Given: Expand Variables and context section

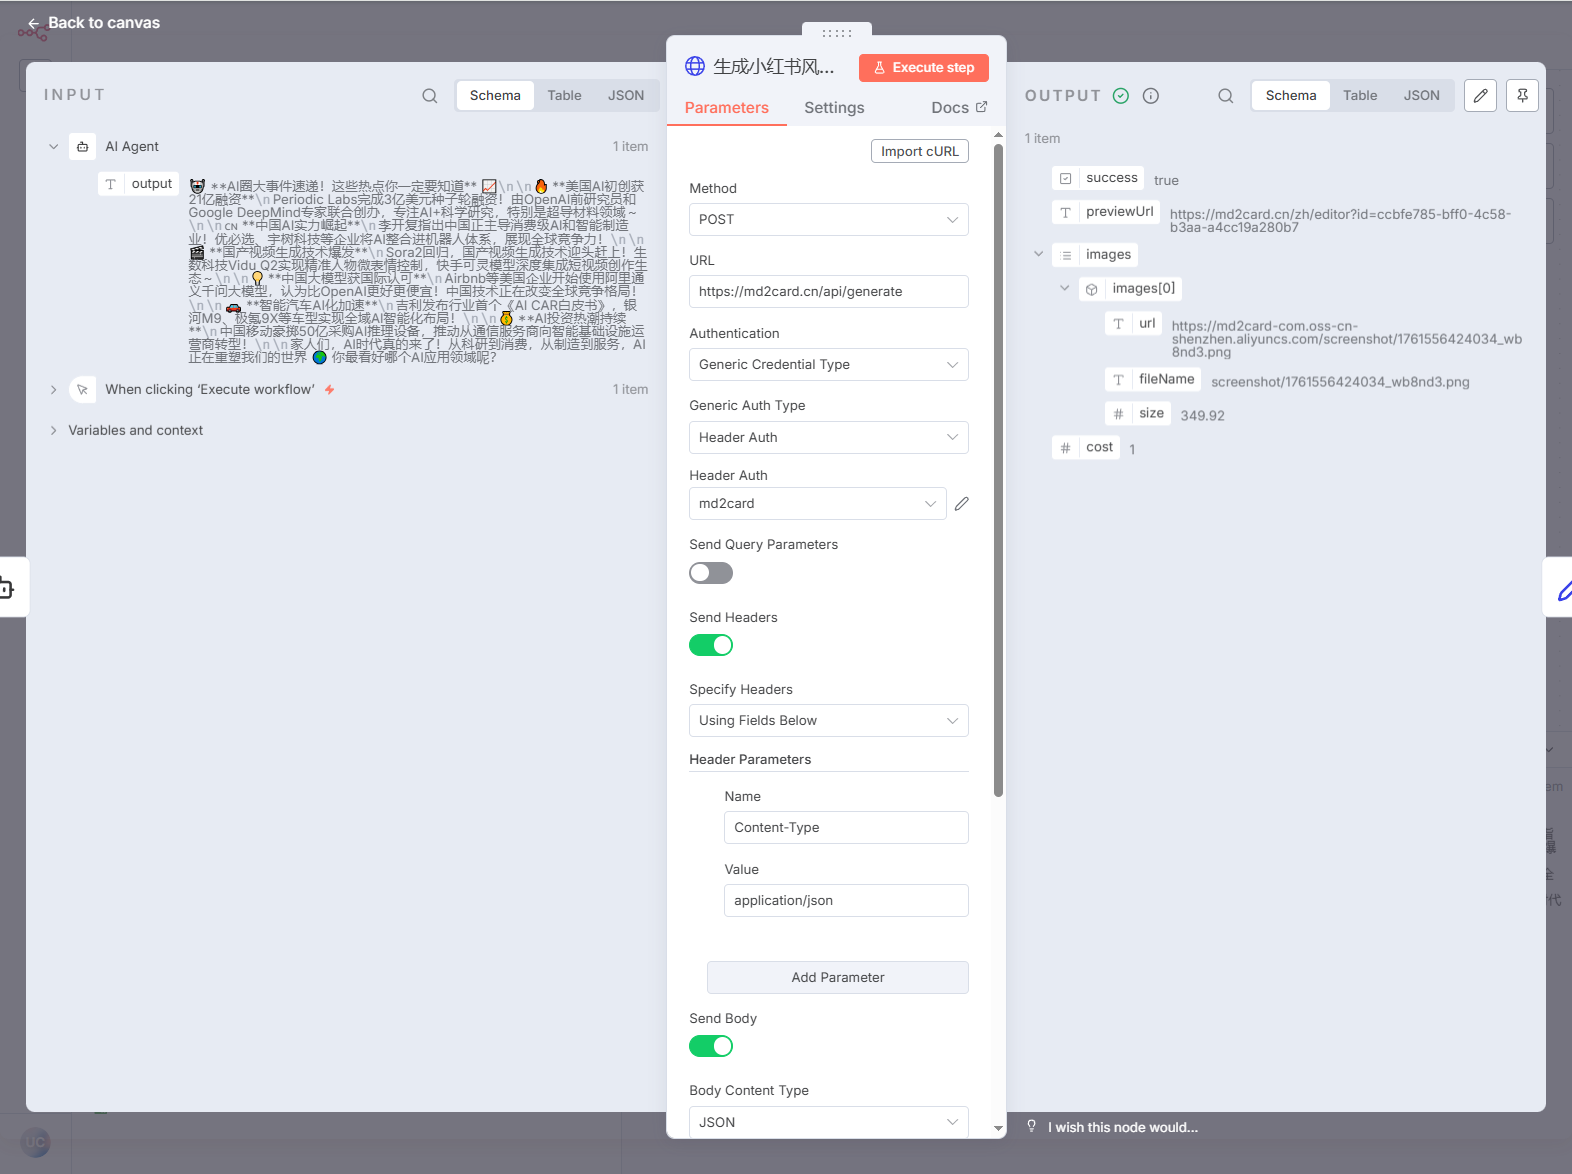Looking at the screenshot, I should click(54, 431).
